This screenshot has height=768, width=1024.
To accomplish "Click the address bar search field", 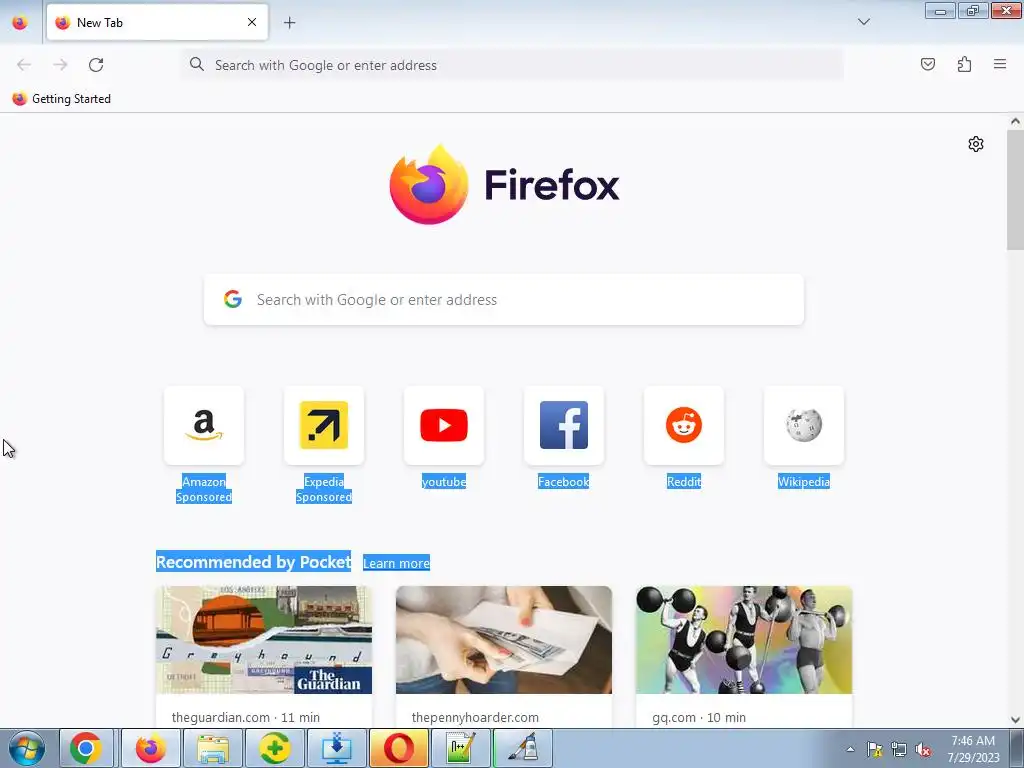I will 512,65.
